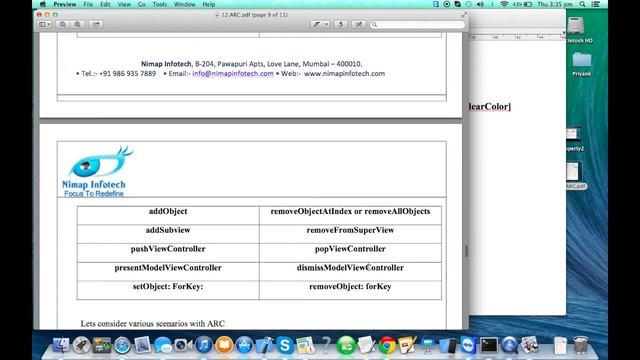Open the Window menu
The height and width of the screenshot is (360, 640).
(x=184, y=4)
